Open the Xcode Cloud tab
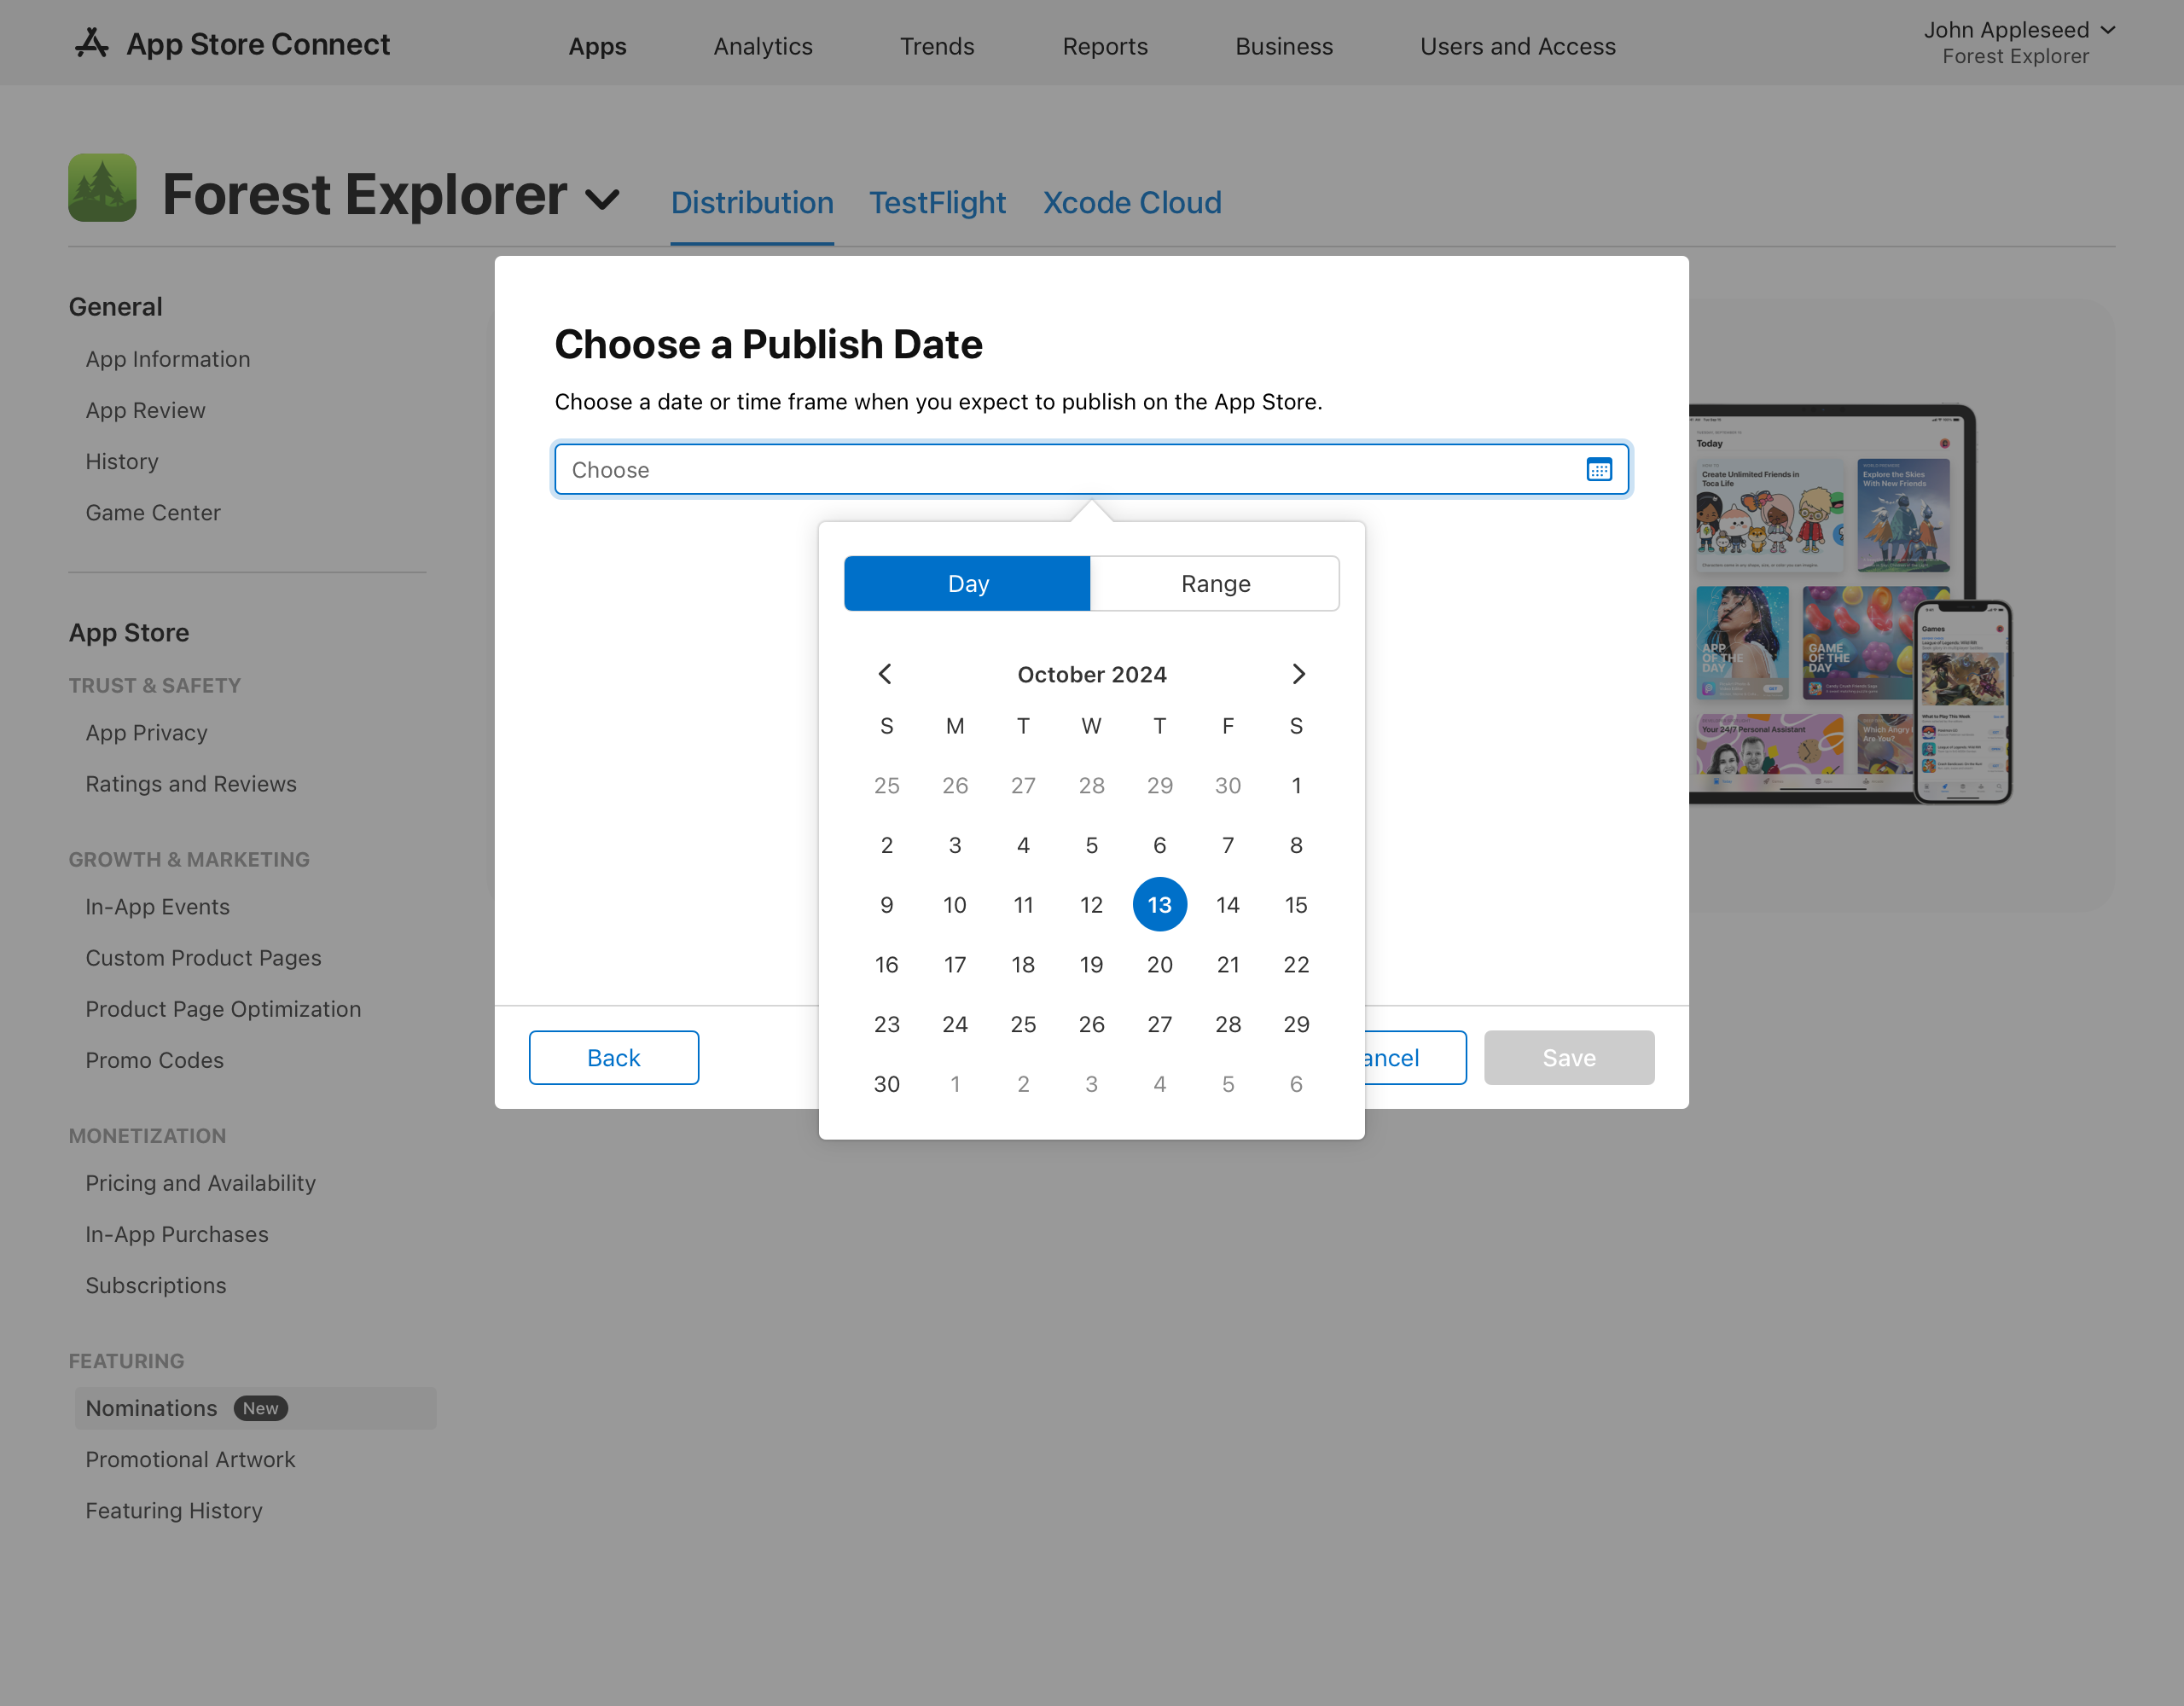 pos(1133,202)
